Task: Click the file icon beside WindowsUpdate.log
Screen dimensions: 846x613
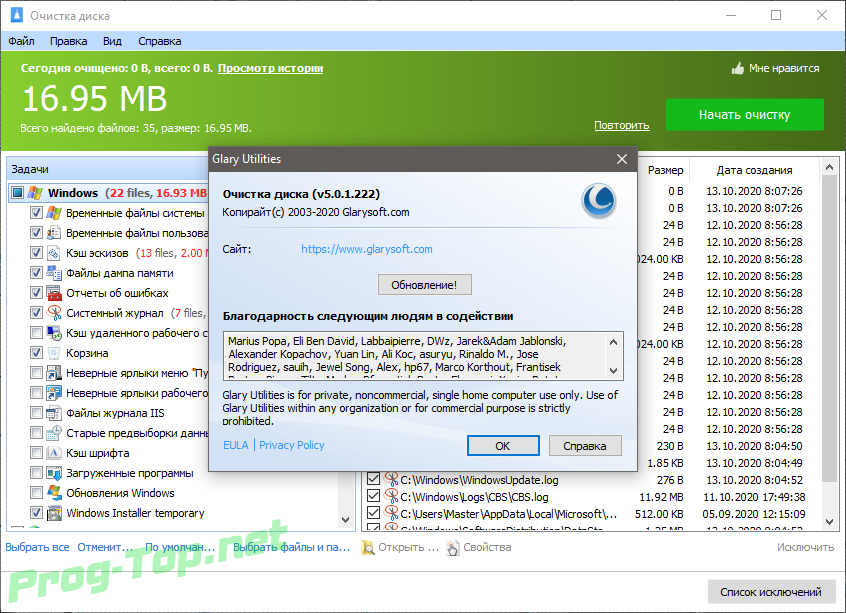Action: pos(391,479)
